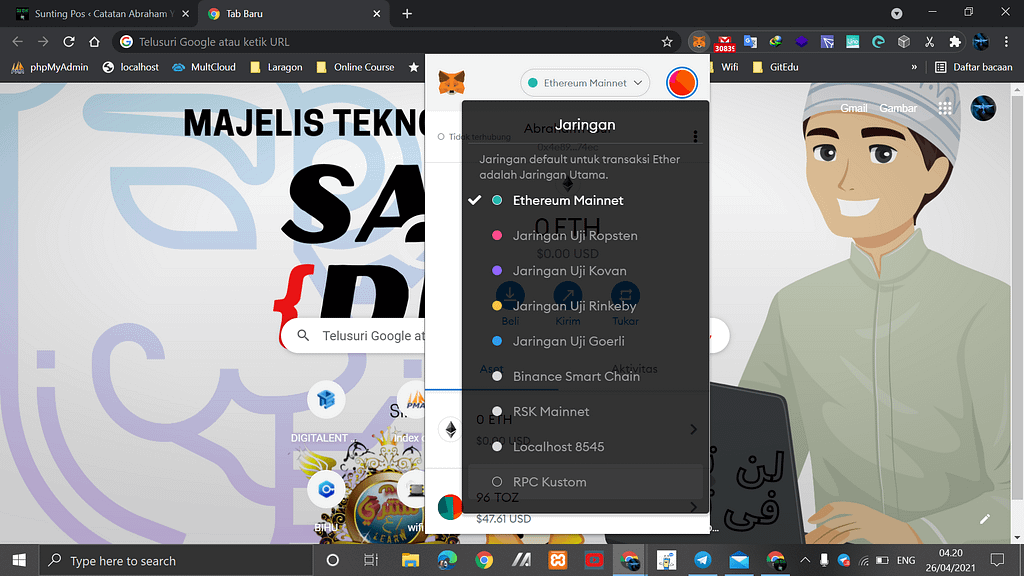Bookmark this page with the star icon
Screen dimensions: 1024x576
click(x=667, y=42)
